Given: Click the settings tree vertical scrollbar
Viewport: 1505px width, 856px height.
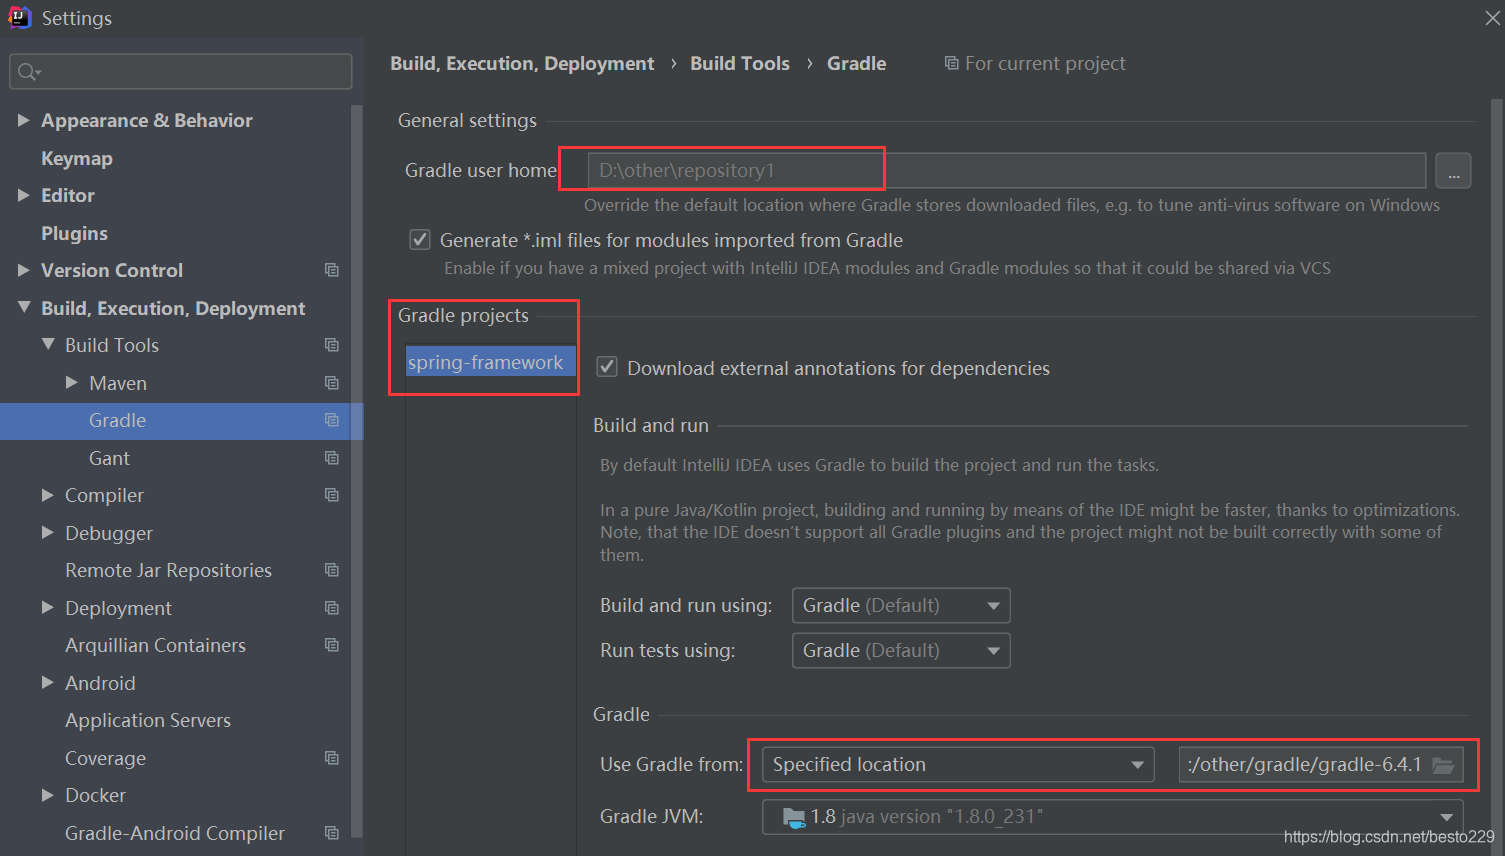Looking at the screenshot, I should [356, 470].
